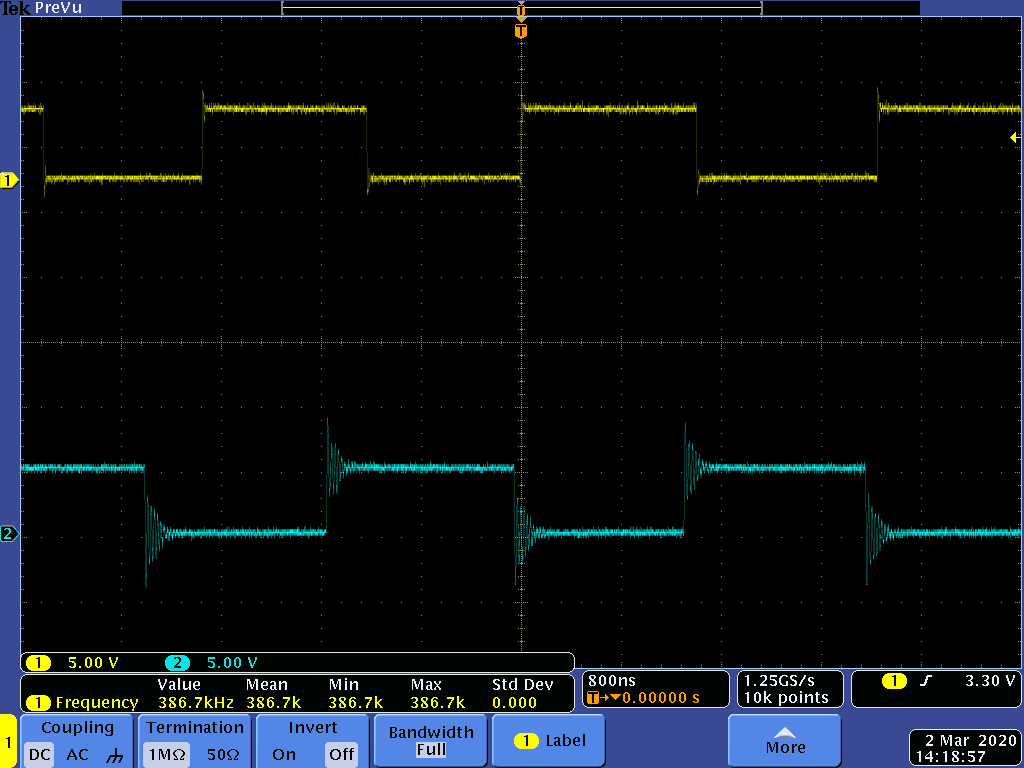Turn Invert Off

click(342, 754)
